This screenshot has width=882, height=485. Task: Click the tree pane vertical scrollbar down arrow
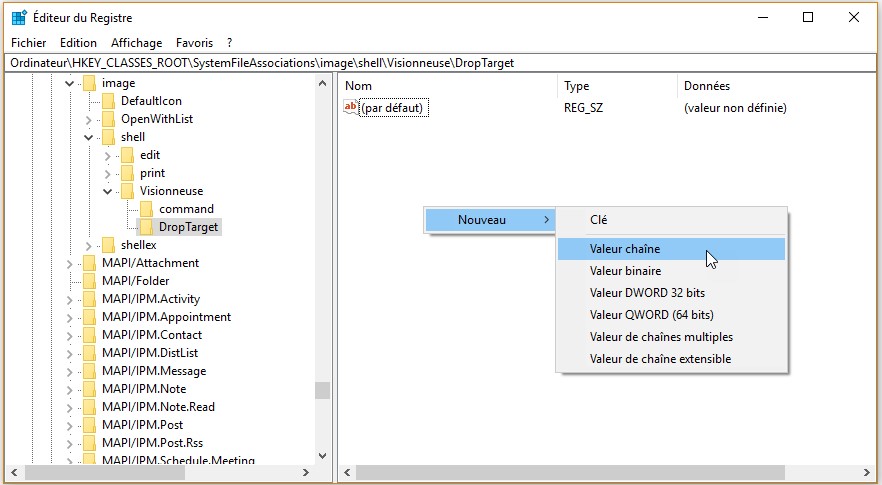pyautogui.click(x=322, y=455)
